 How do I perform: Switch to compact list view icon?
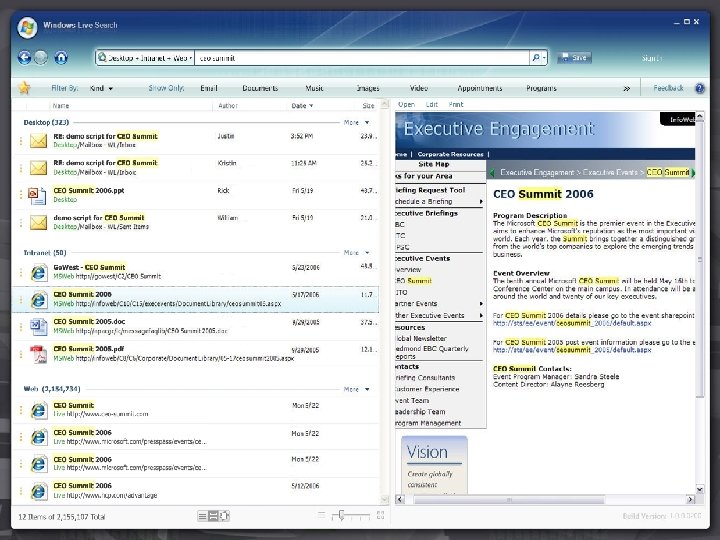(202, 516)
